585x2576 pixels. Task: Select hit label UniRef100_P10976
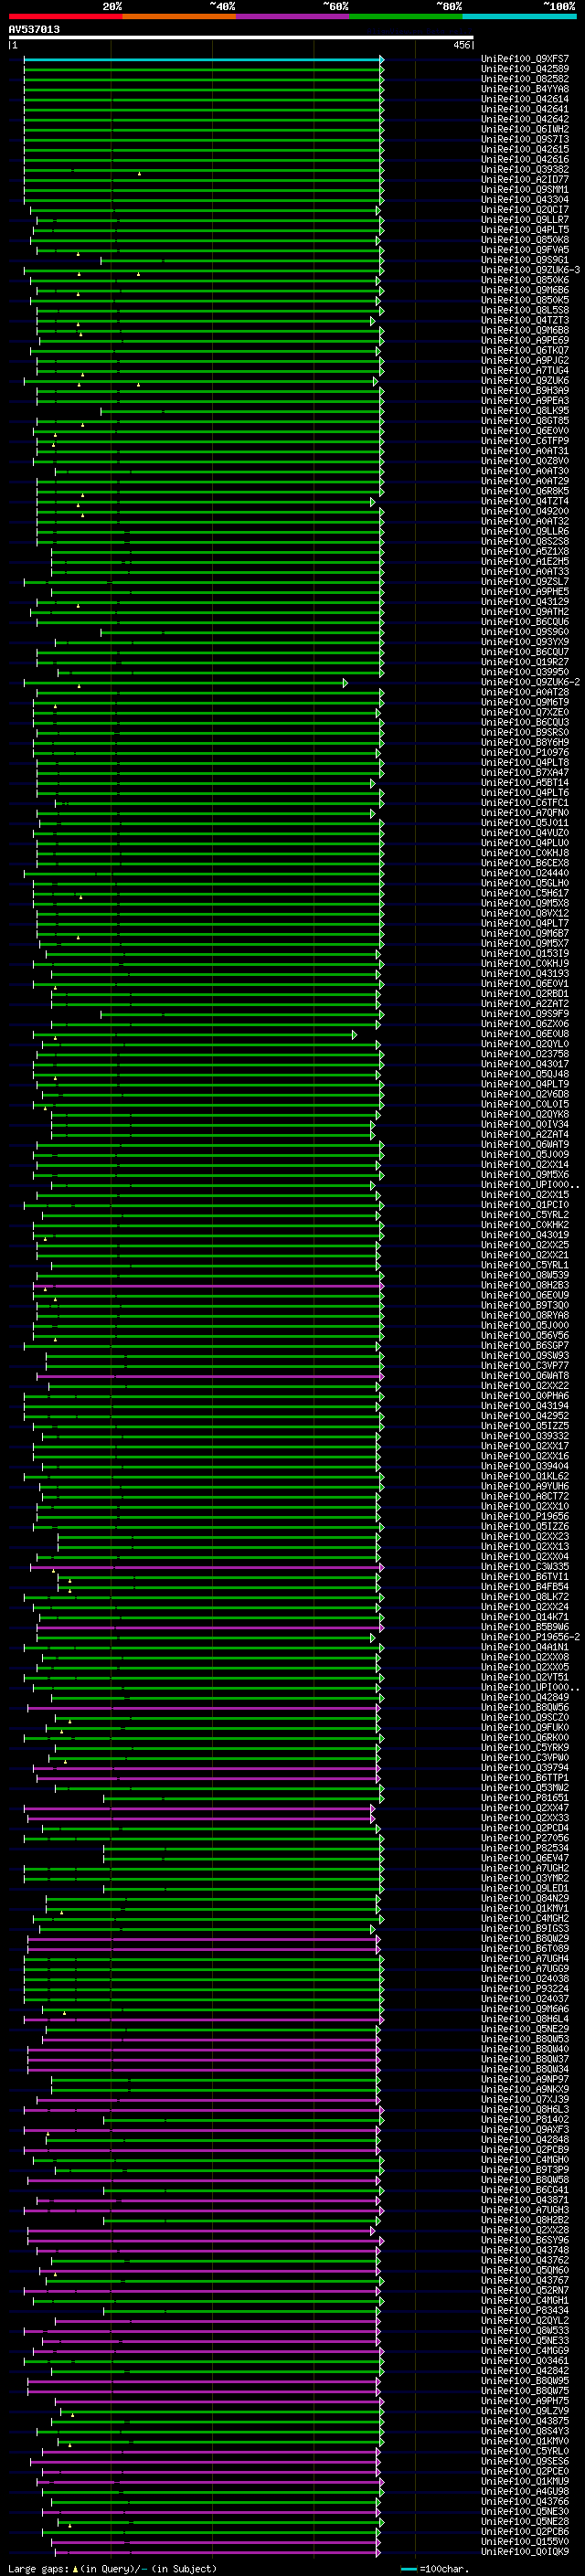(x=525, y=752)
